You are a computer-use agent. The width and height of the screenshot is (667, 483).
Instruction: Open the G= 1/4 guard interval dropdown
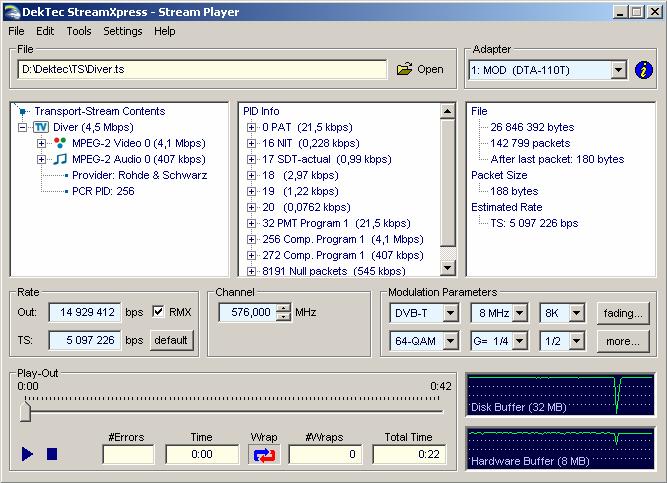coord(519,341)
